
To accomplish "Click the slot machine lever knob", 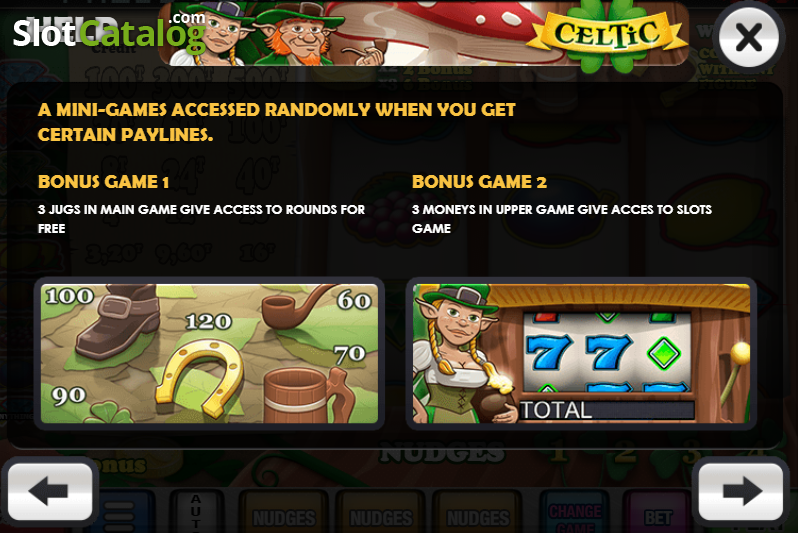I will [740, 353].
